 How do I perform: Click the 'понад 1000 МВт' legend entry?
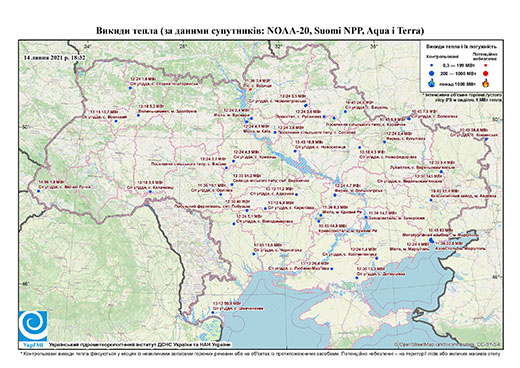click(456, 84)
